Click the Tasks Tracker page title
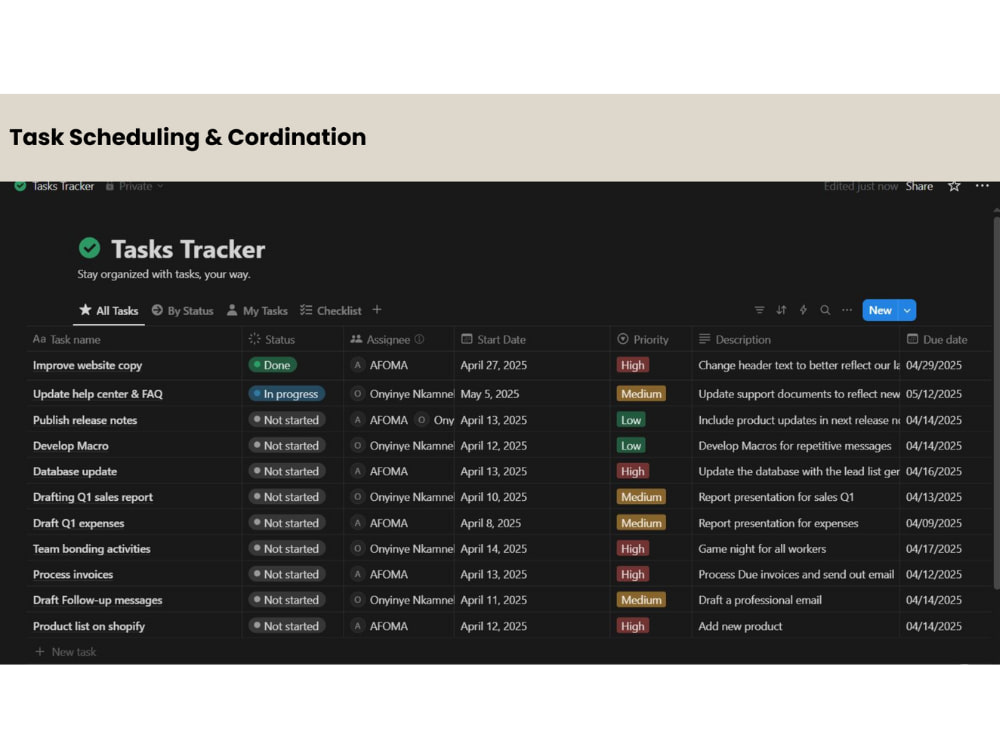This screenshot has width=1000, height=750. pyautogui.click(x=188, y=249)
